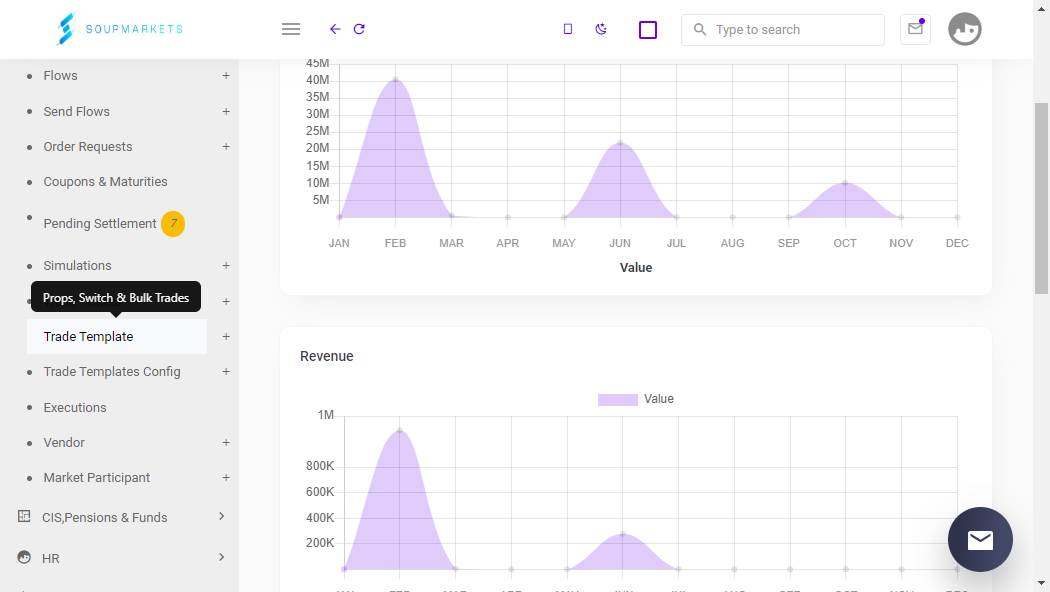
Task: Click the HR sidebar face icon
Action: click(24, 557)
